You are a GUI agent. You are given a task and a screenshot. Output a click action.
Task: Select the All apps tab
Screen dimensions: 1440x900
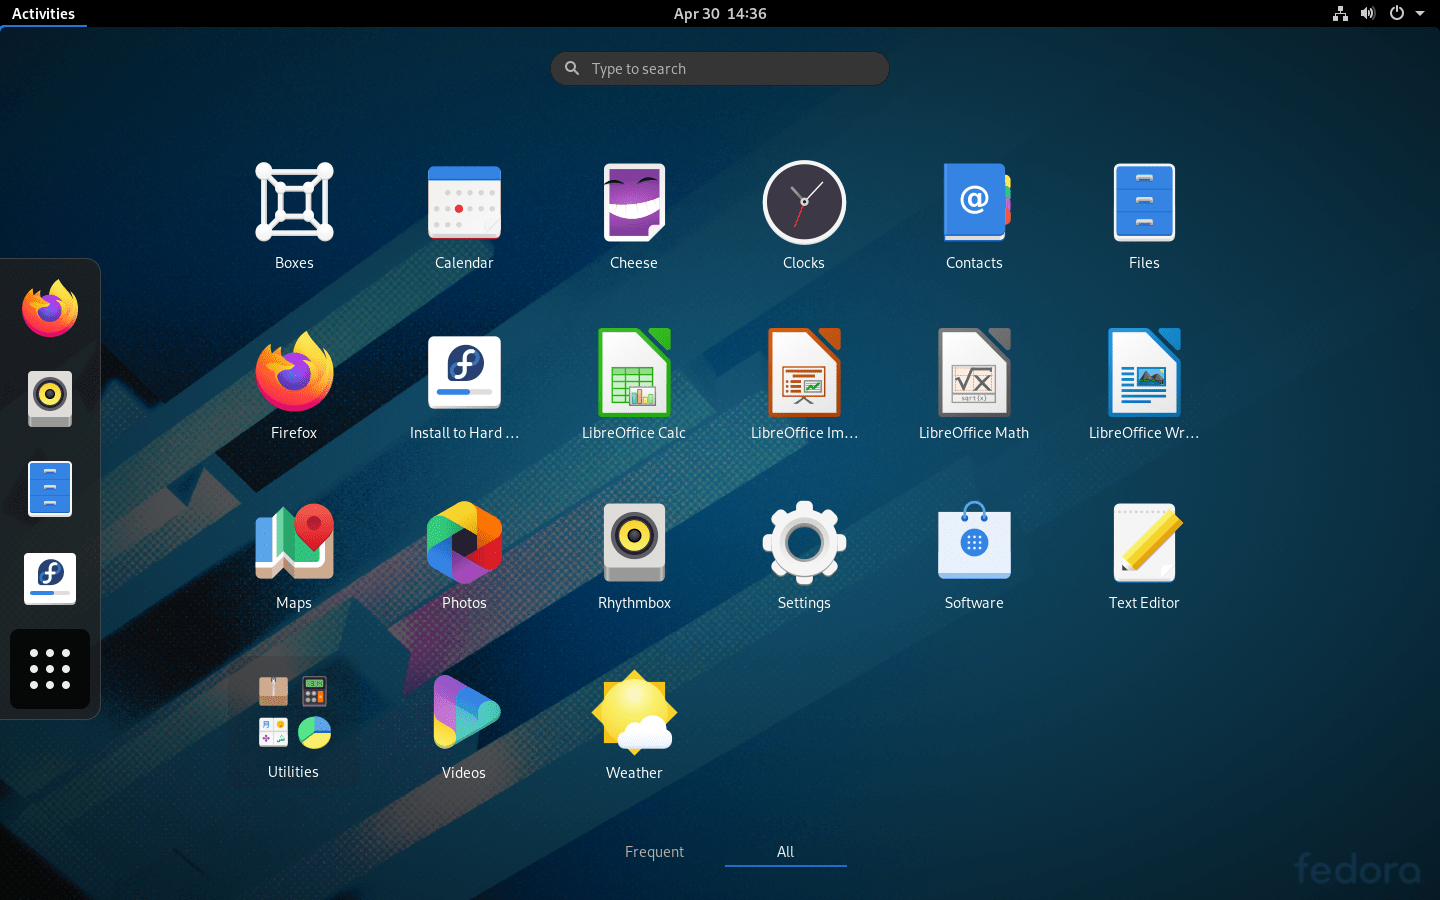point(785,852)
